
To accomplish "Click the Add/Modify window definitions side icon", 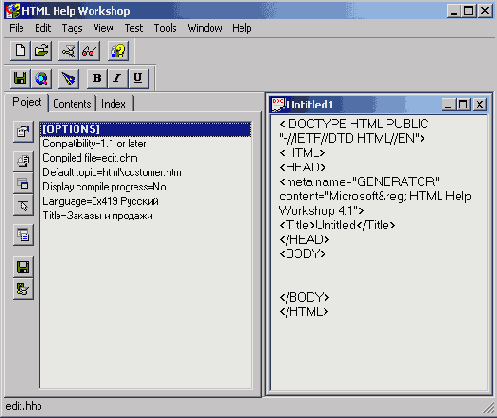I will tap(23, 183).
